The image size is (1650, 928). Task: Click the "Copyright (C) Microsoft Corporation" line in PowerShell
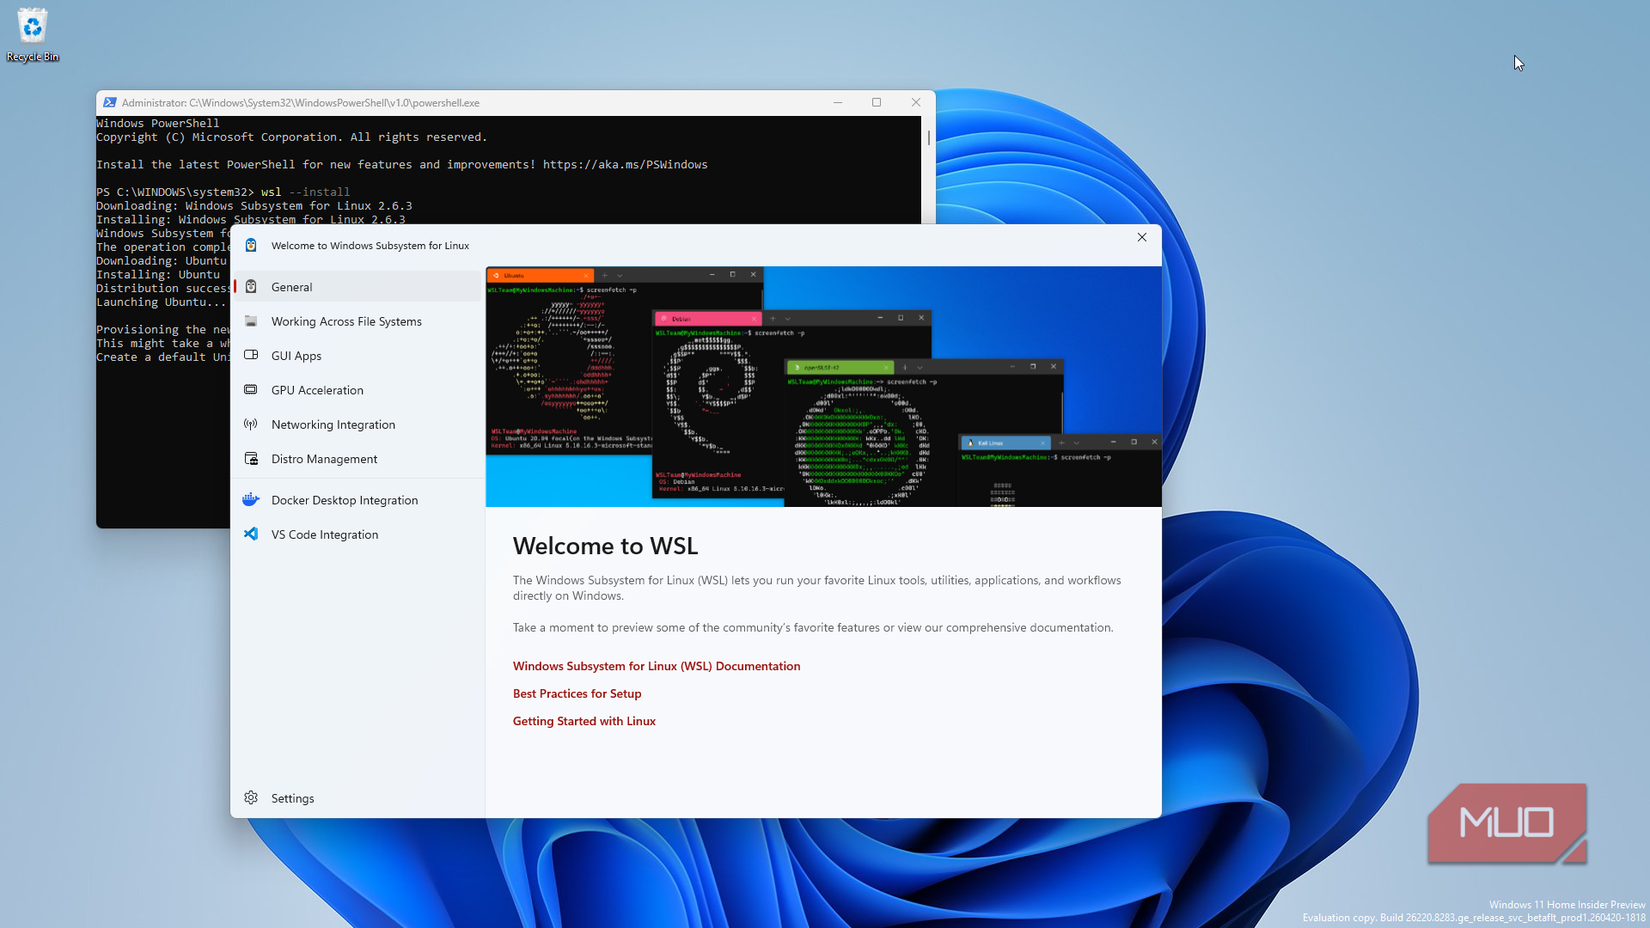[292, 137]
